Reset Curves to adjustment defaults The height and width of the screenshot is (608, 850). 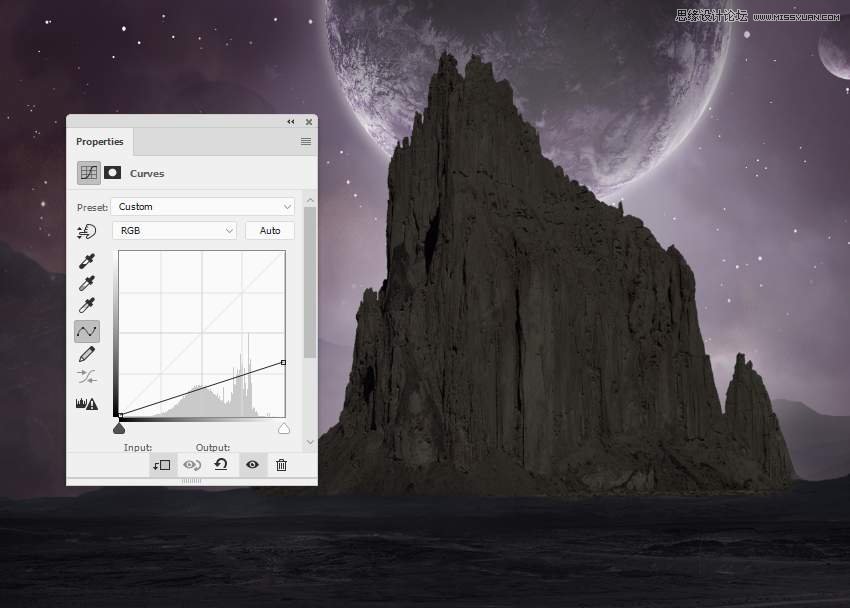pyautogui.click(x=221, y=464)
